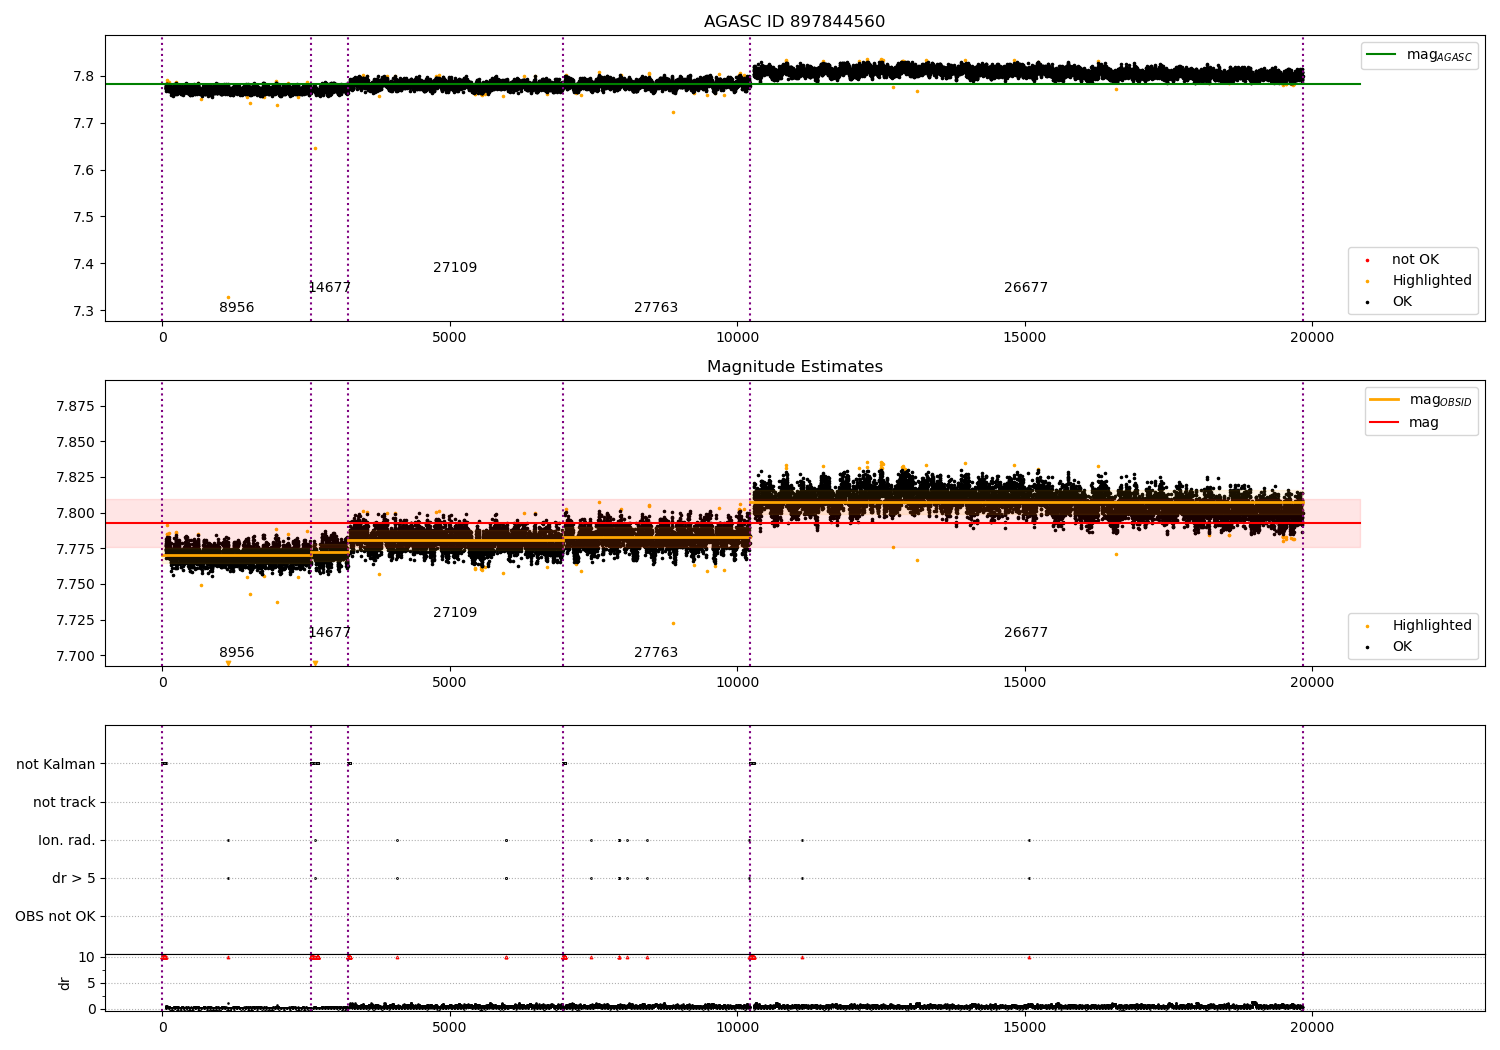
Task: Click the 'dr > 5' row label
Action: (74, 878)
